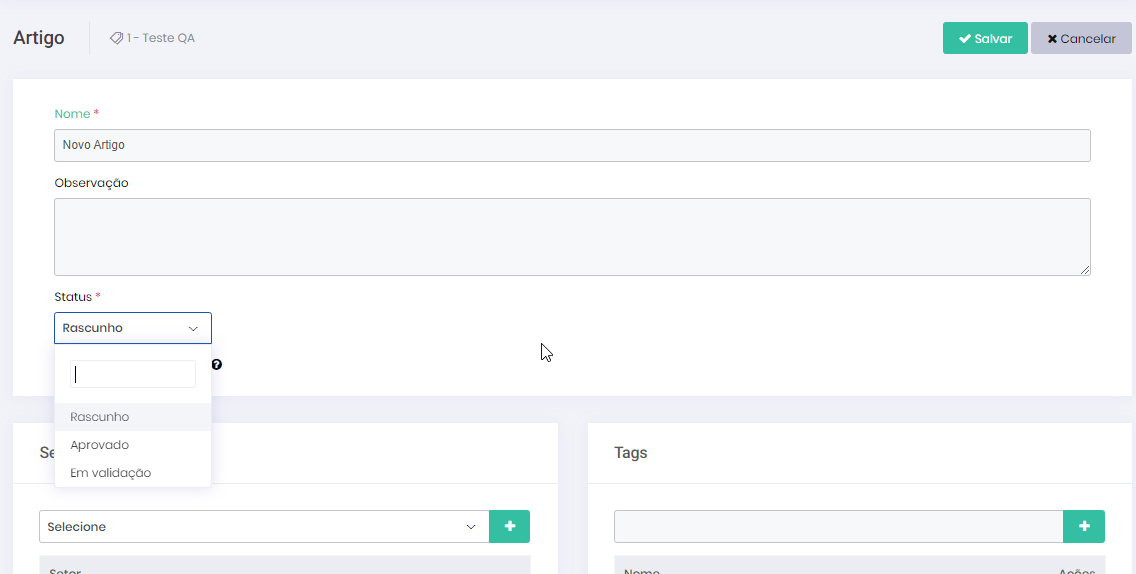
Task: Click the help question mark icon
Action: (217, 365)
